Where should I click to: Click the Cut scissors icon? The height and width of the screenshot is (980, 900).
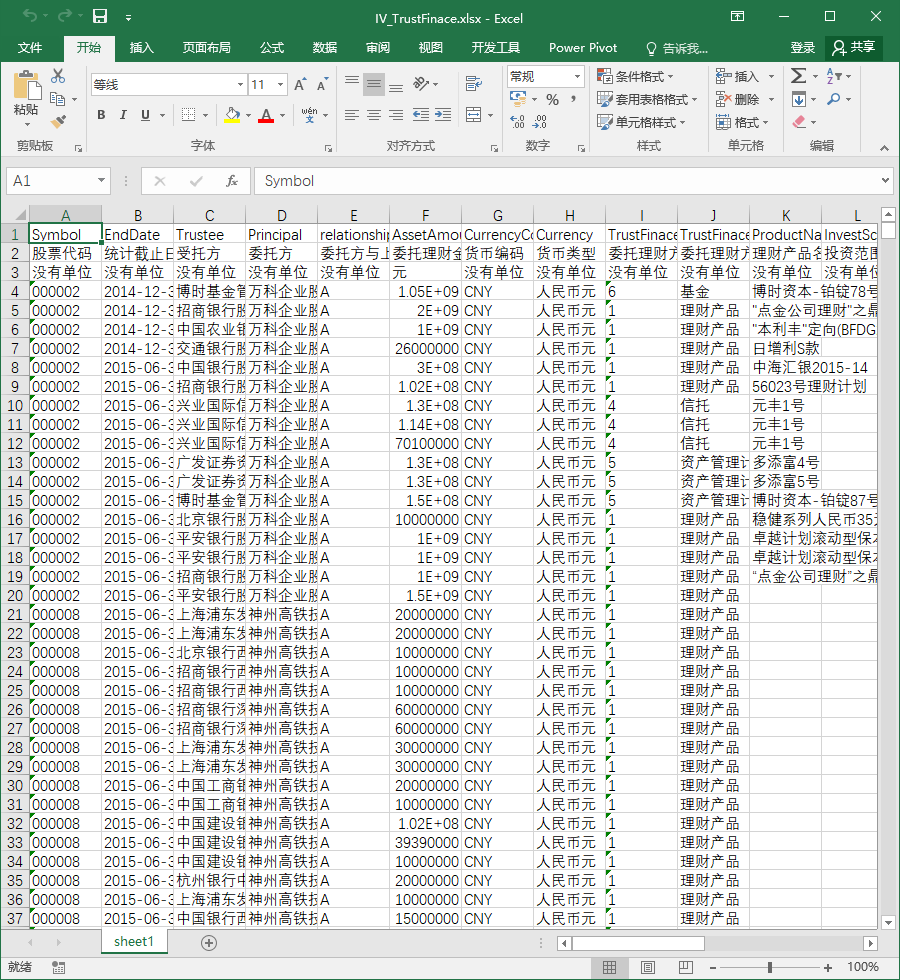[x=58, y=76]
